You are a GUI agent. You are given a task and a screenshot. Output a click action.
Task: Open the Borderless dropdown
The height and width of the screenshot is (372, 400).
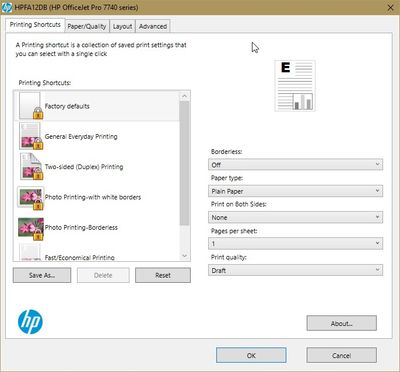coord(295,164)
